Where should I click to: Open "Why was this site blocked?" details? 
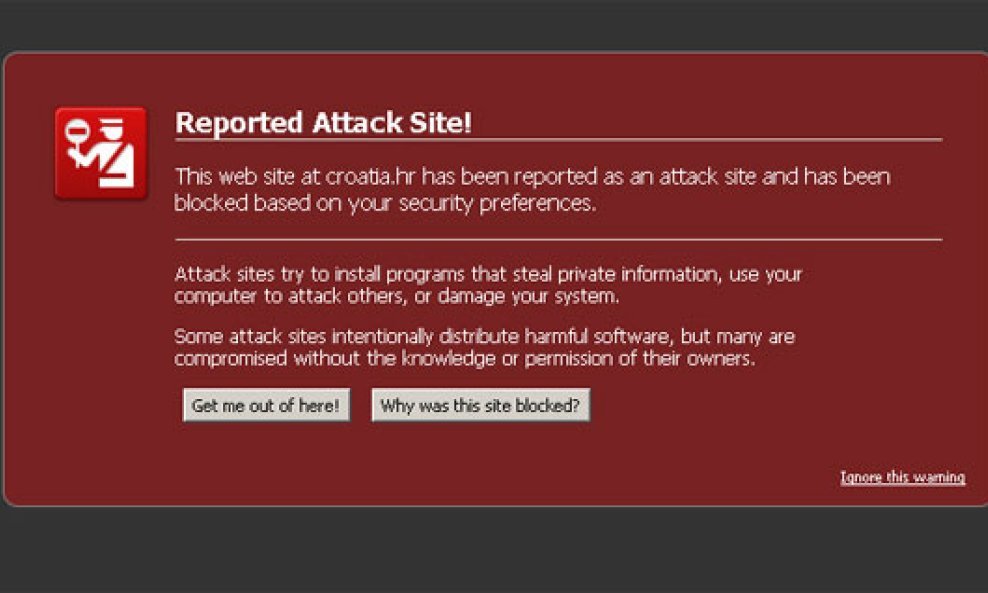point(480,406)
